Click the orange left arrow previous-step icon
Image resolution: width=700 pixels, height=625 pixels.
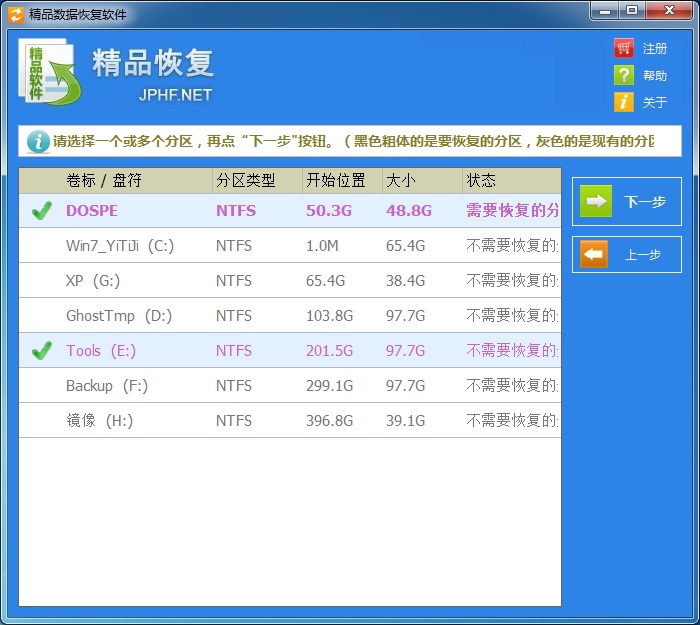click(x=594, y=254)
